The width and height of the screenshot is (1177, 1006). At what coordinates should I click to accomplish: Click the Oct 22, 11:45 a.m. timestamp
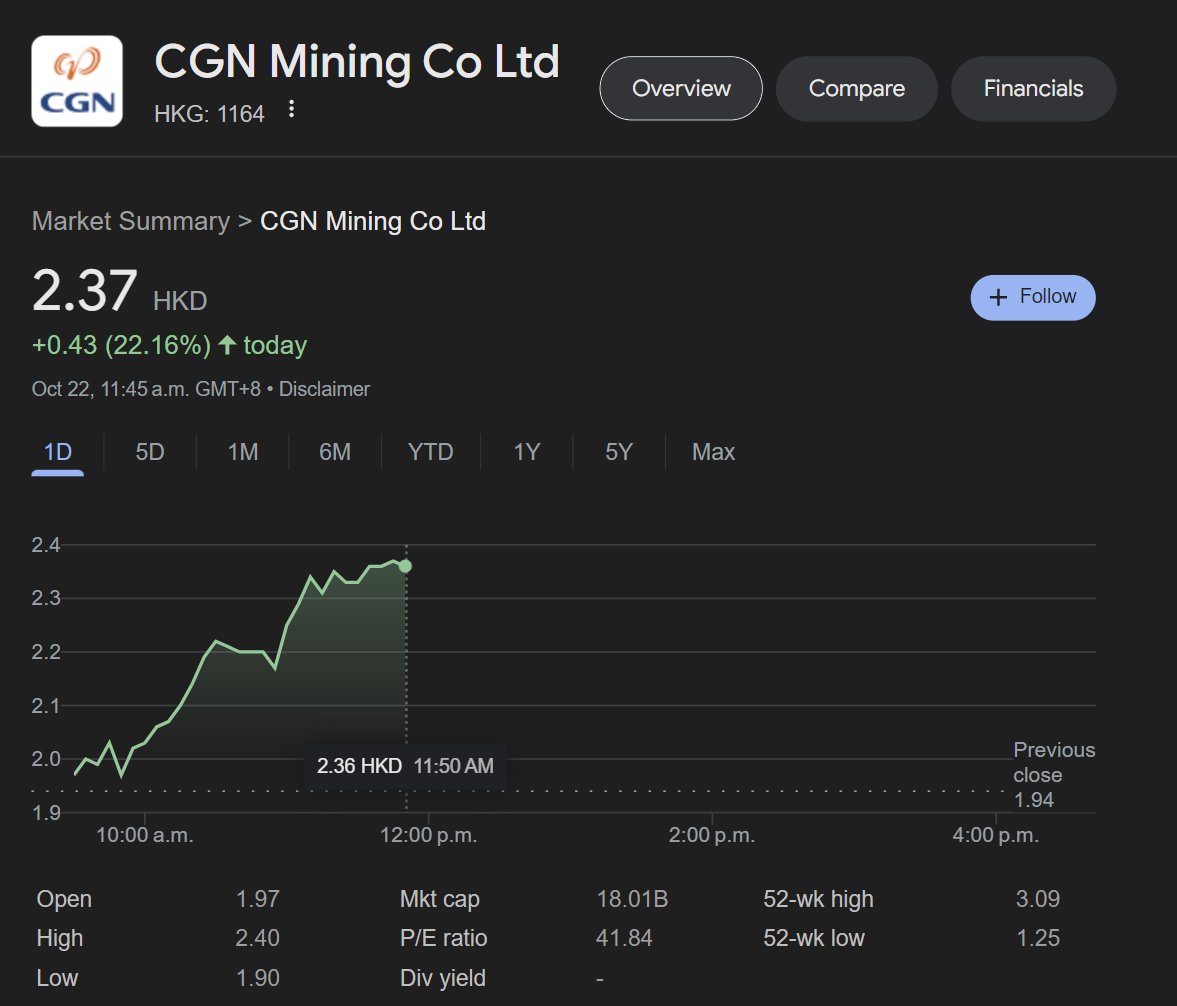pyautogui.click(x=146, y=389)
